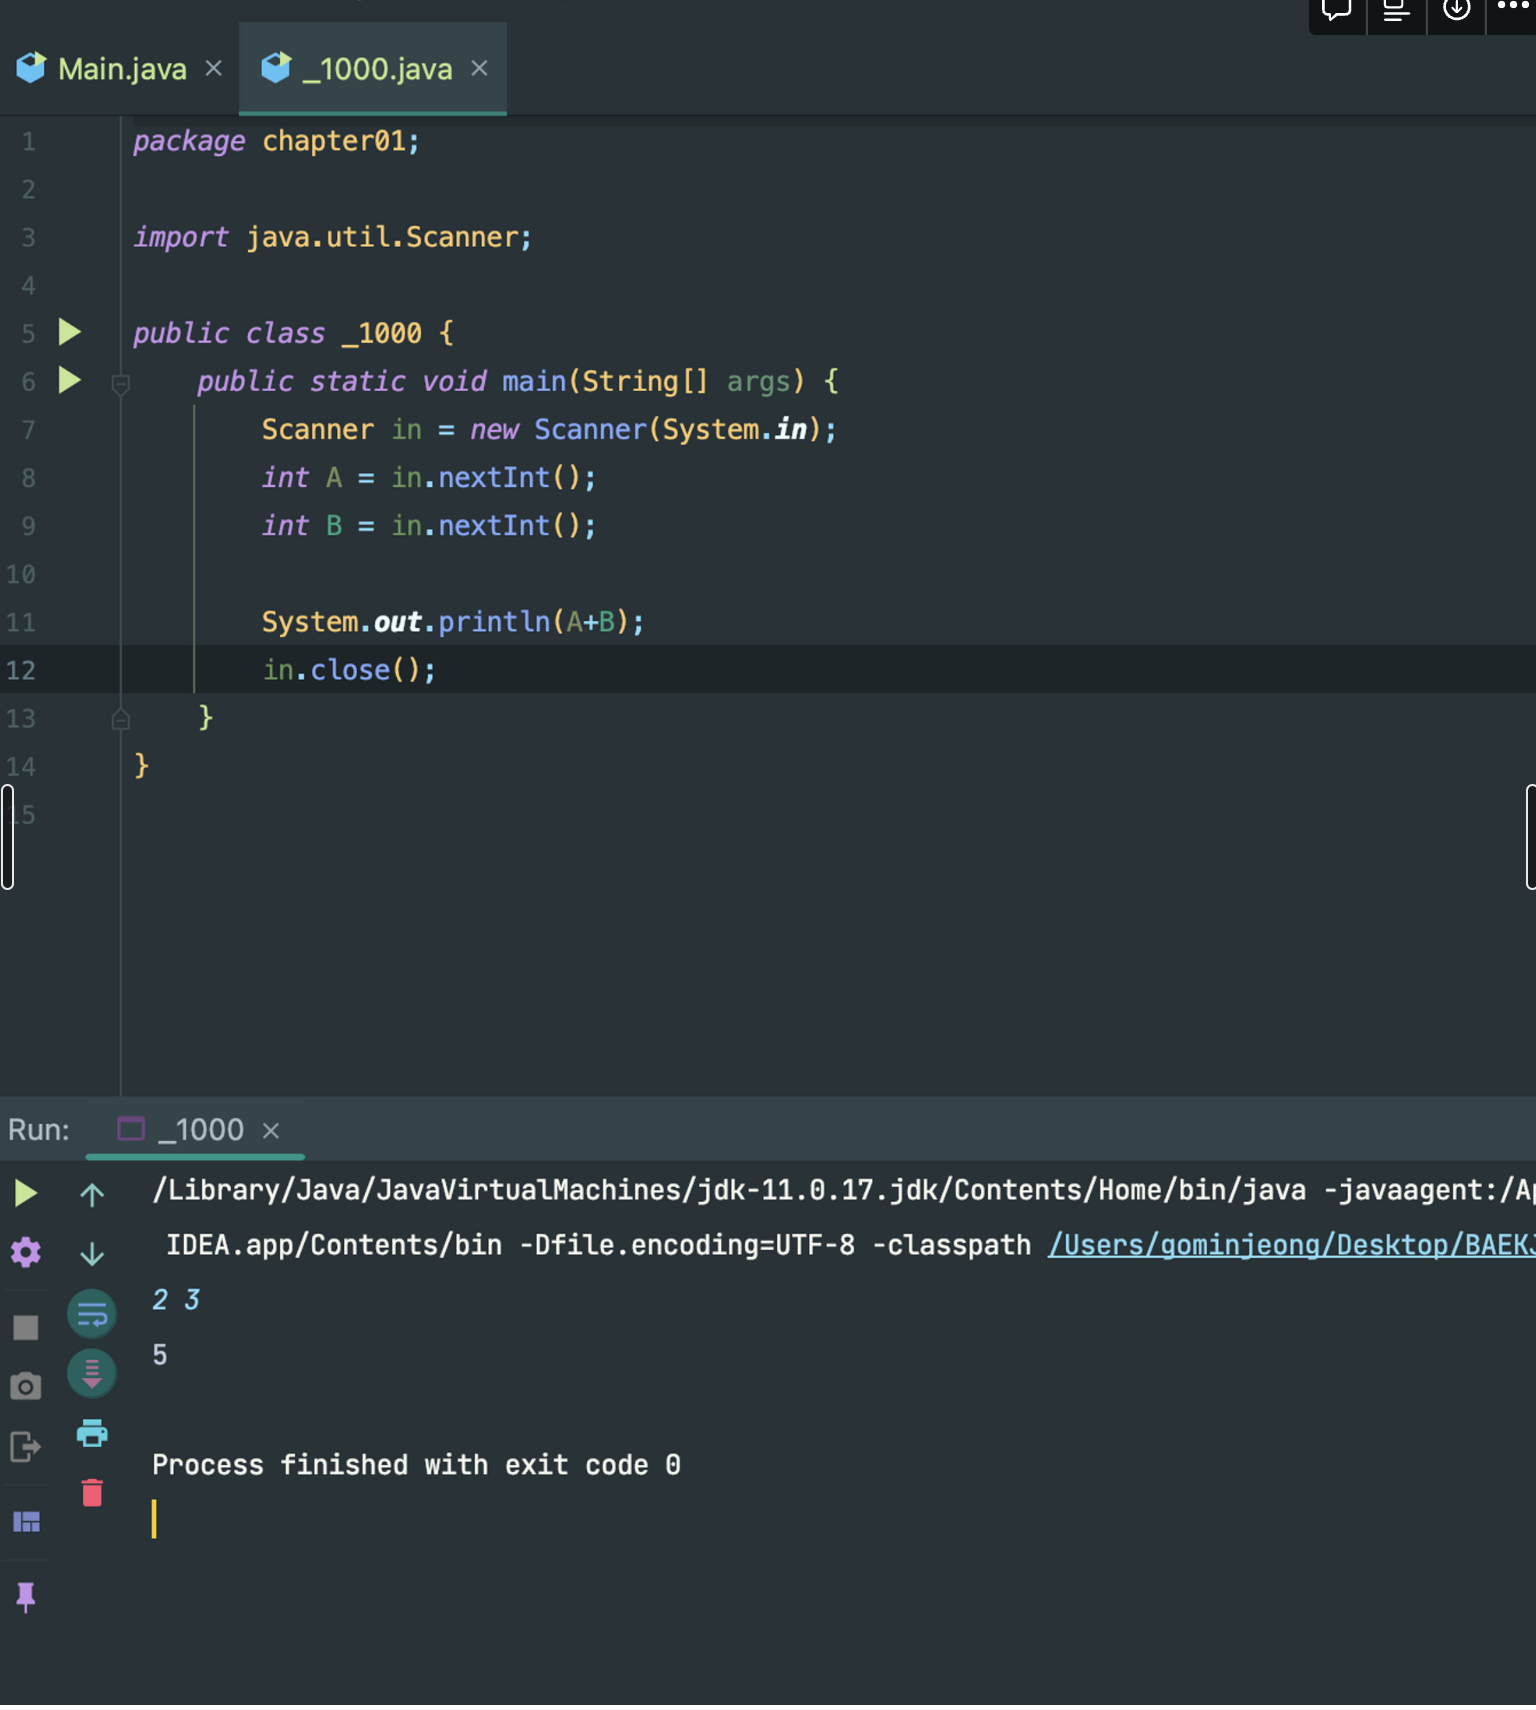The image size is (1536, 1710).
Task: Run class _1000 from gutter arrow
Action: pyautogui.click(x=69, y=332)
